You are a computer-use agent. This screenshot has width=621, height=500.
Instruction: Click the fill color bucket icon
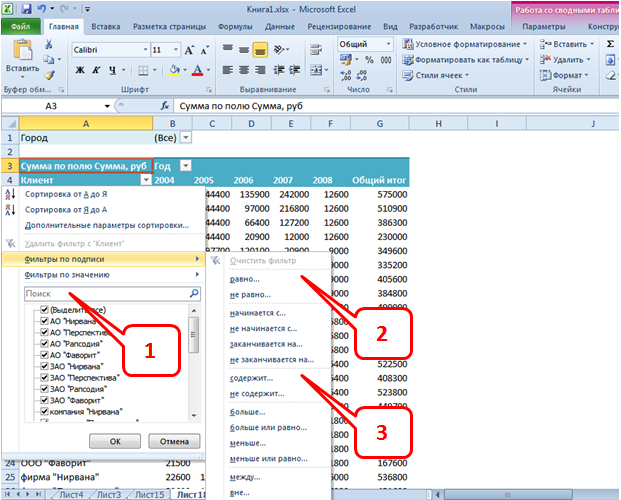172,70
